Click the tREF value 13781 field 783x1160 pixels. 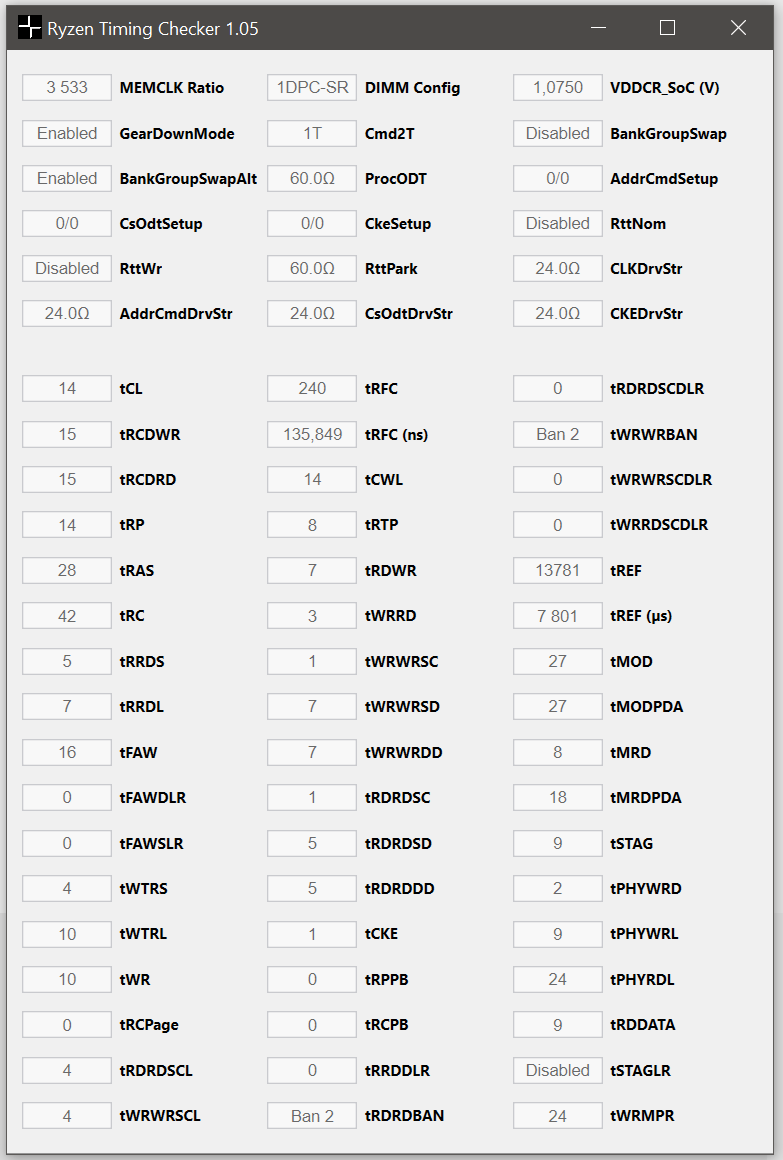(558, 570)
